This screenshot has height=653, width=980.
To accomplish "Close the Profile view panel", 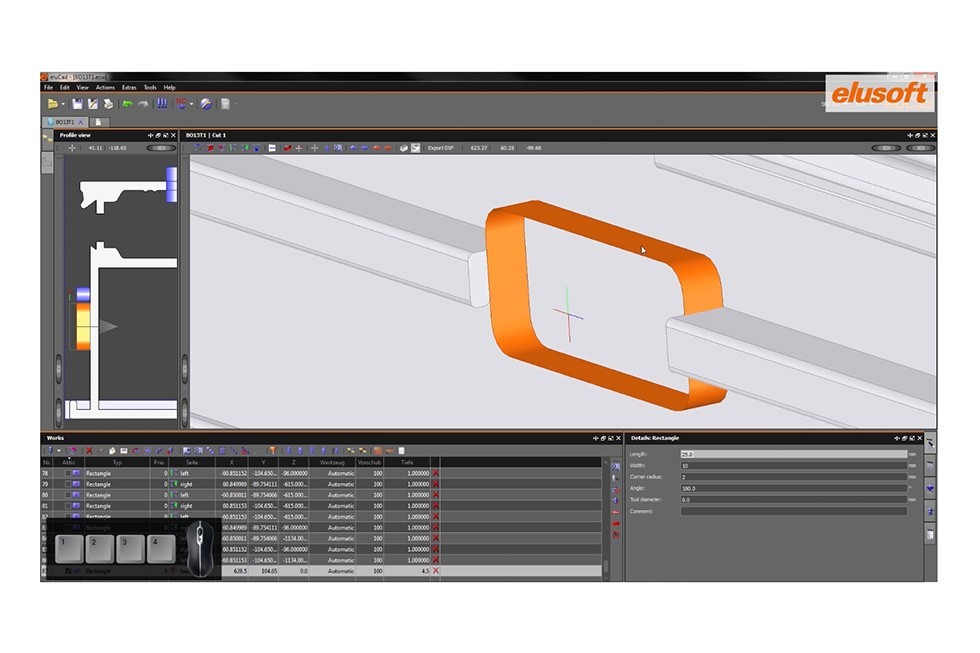I will coord(174,135).
